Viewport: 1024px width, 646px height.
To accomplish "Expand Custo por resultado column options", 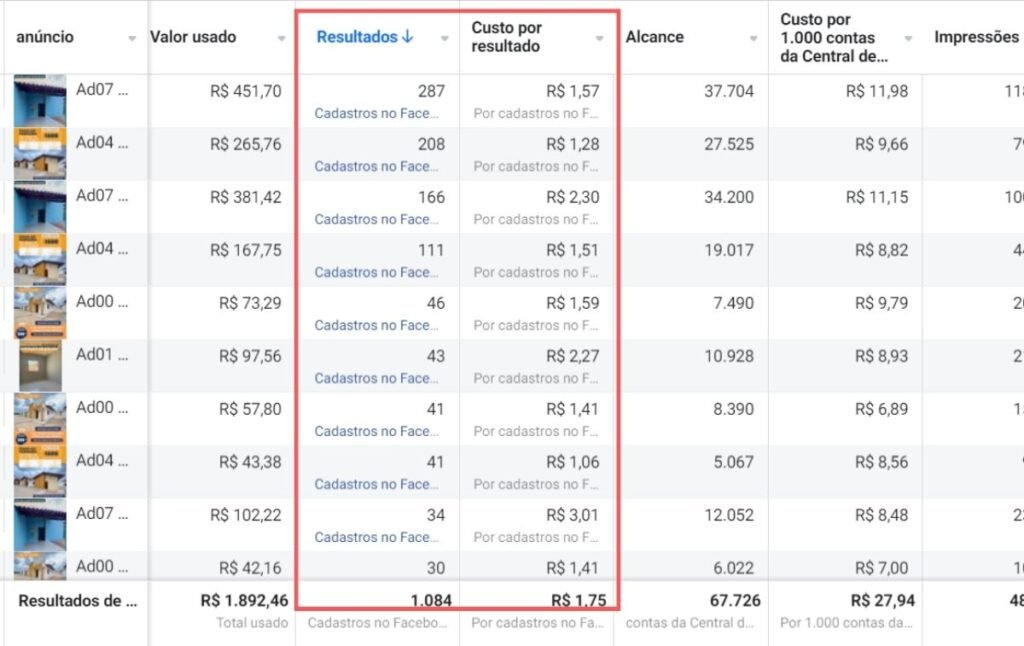I will (600, 39).
